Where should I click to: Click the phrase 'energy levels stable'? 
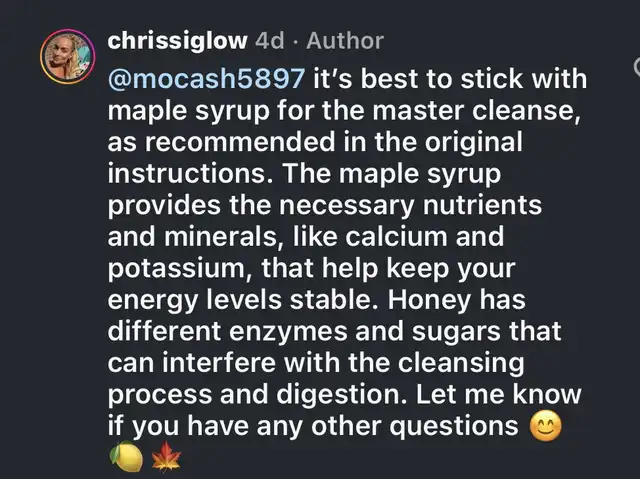pyautogui.click(x=244, y=301)
